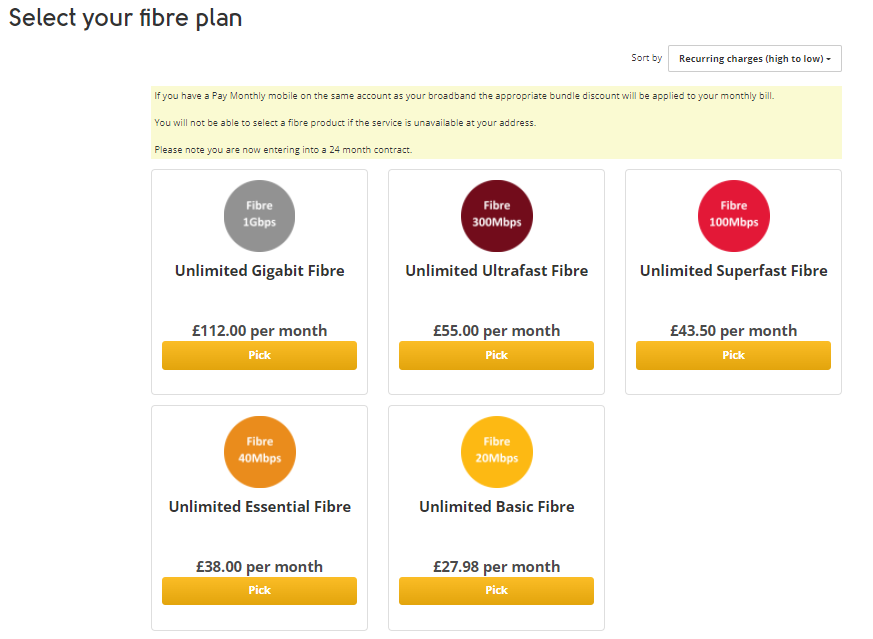Pick the Unlimited Basic Fibre plan
Image resolution: width=873 pixels, height=639 pixels.
click(x=496, y=590)
